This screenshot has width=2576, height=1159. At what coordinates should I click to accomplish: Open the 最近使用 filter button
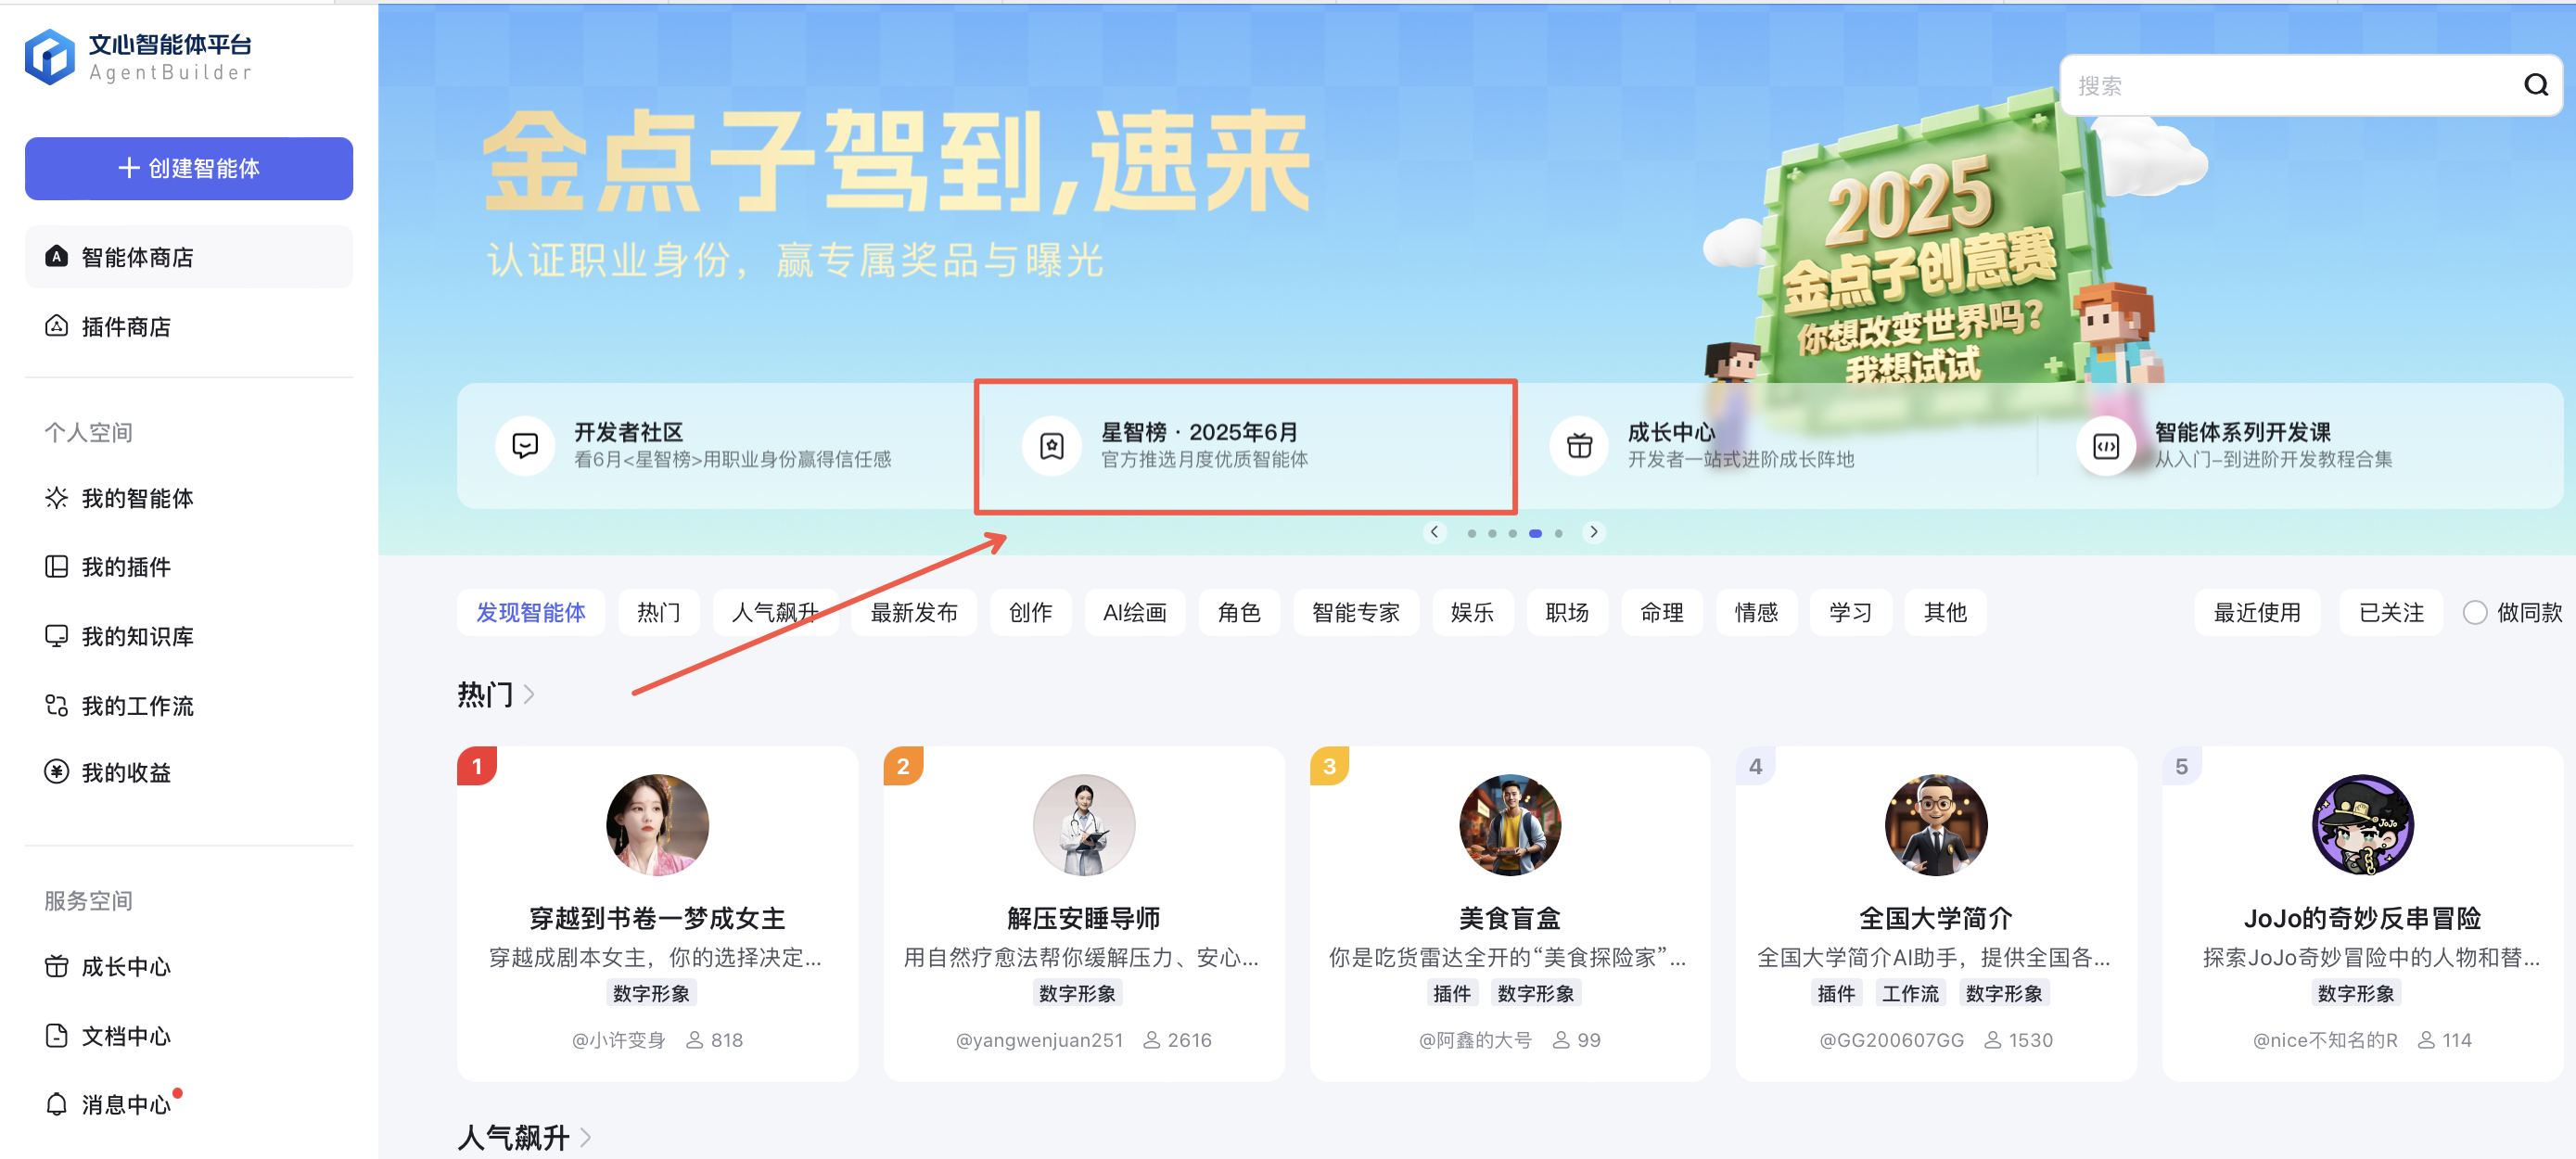click(2257, 612)
